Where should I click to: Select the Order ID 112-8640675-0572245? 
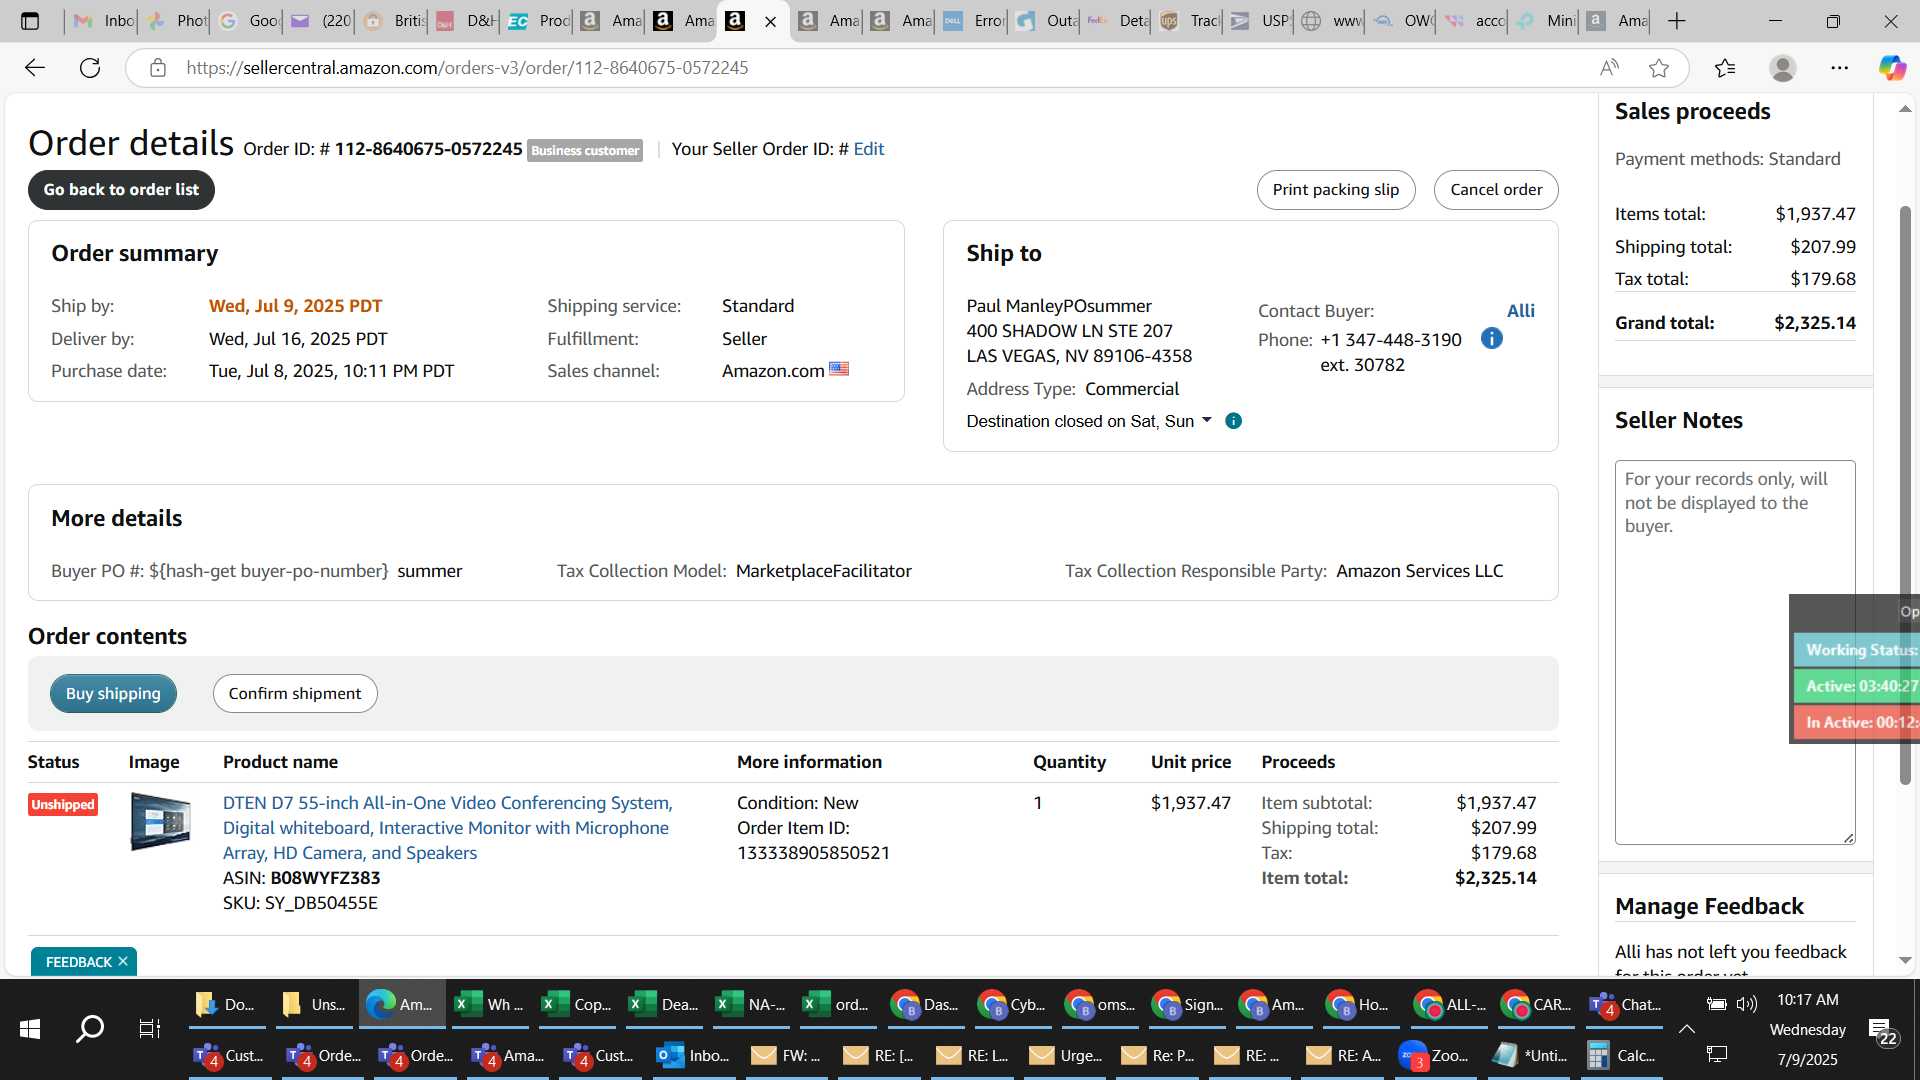tap(428, 149)
